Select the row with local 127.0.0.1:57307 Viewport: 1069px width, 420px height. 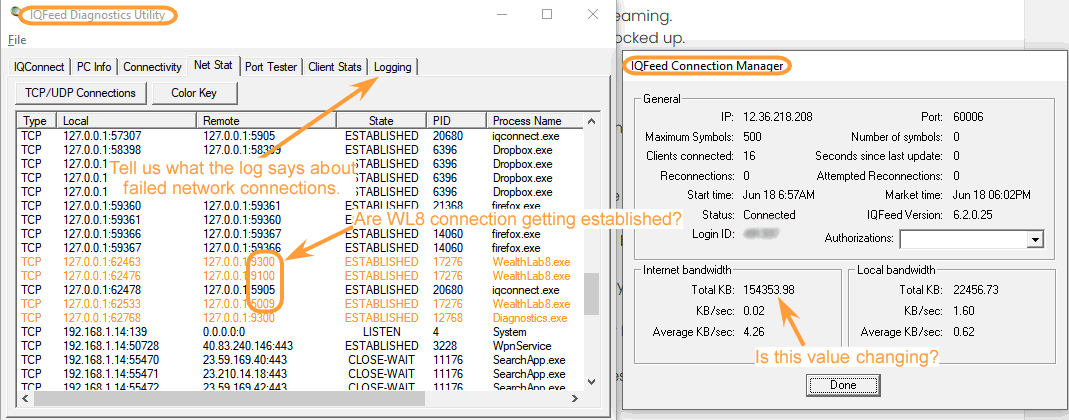click(x=300, y=136)
